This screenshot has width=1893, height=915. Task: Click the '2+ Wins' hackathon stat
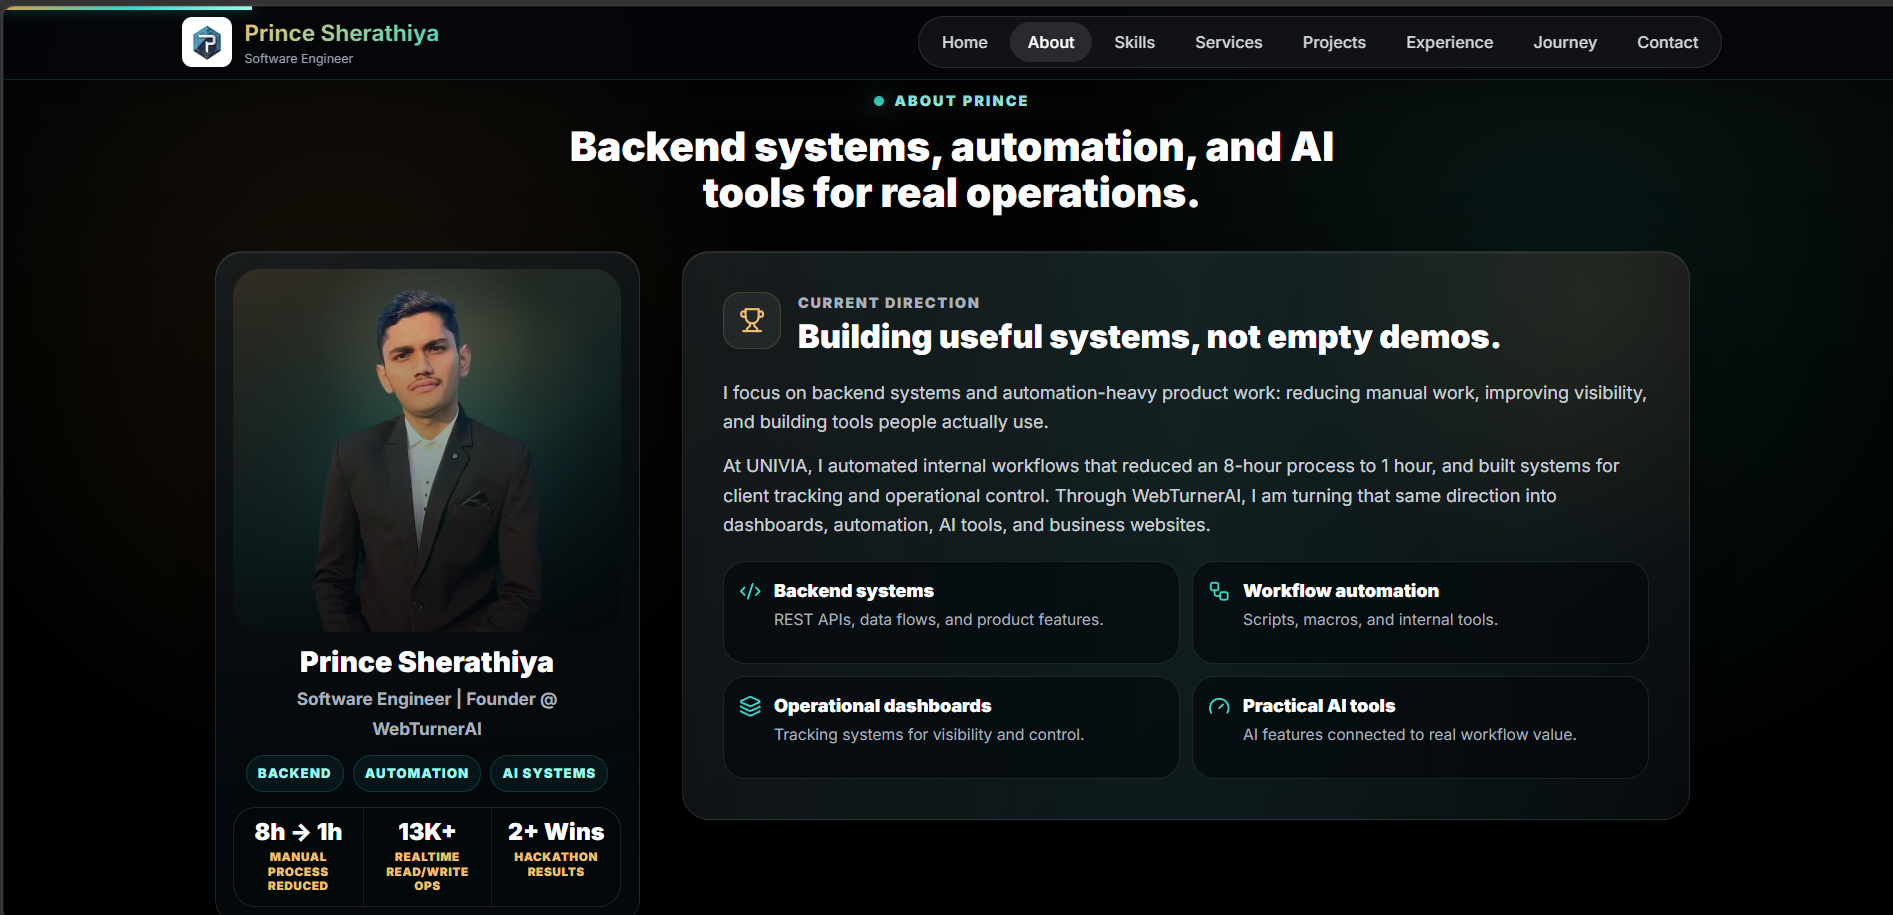556,832
